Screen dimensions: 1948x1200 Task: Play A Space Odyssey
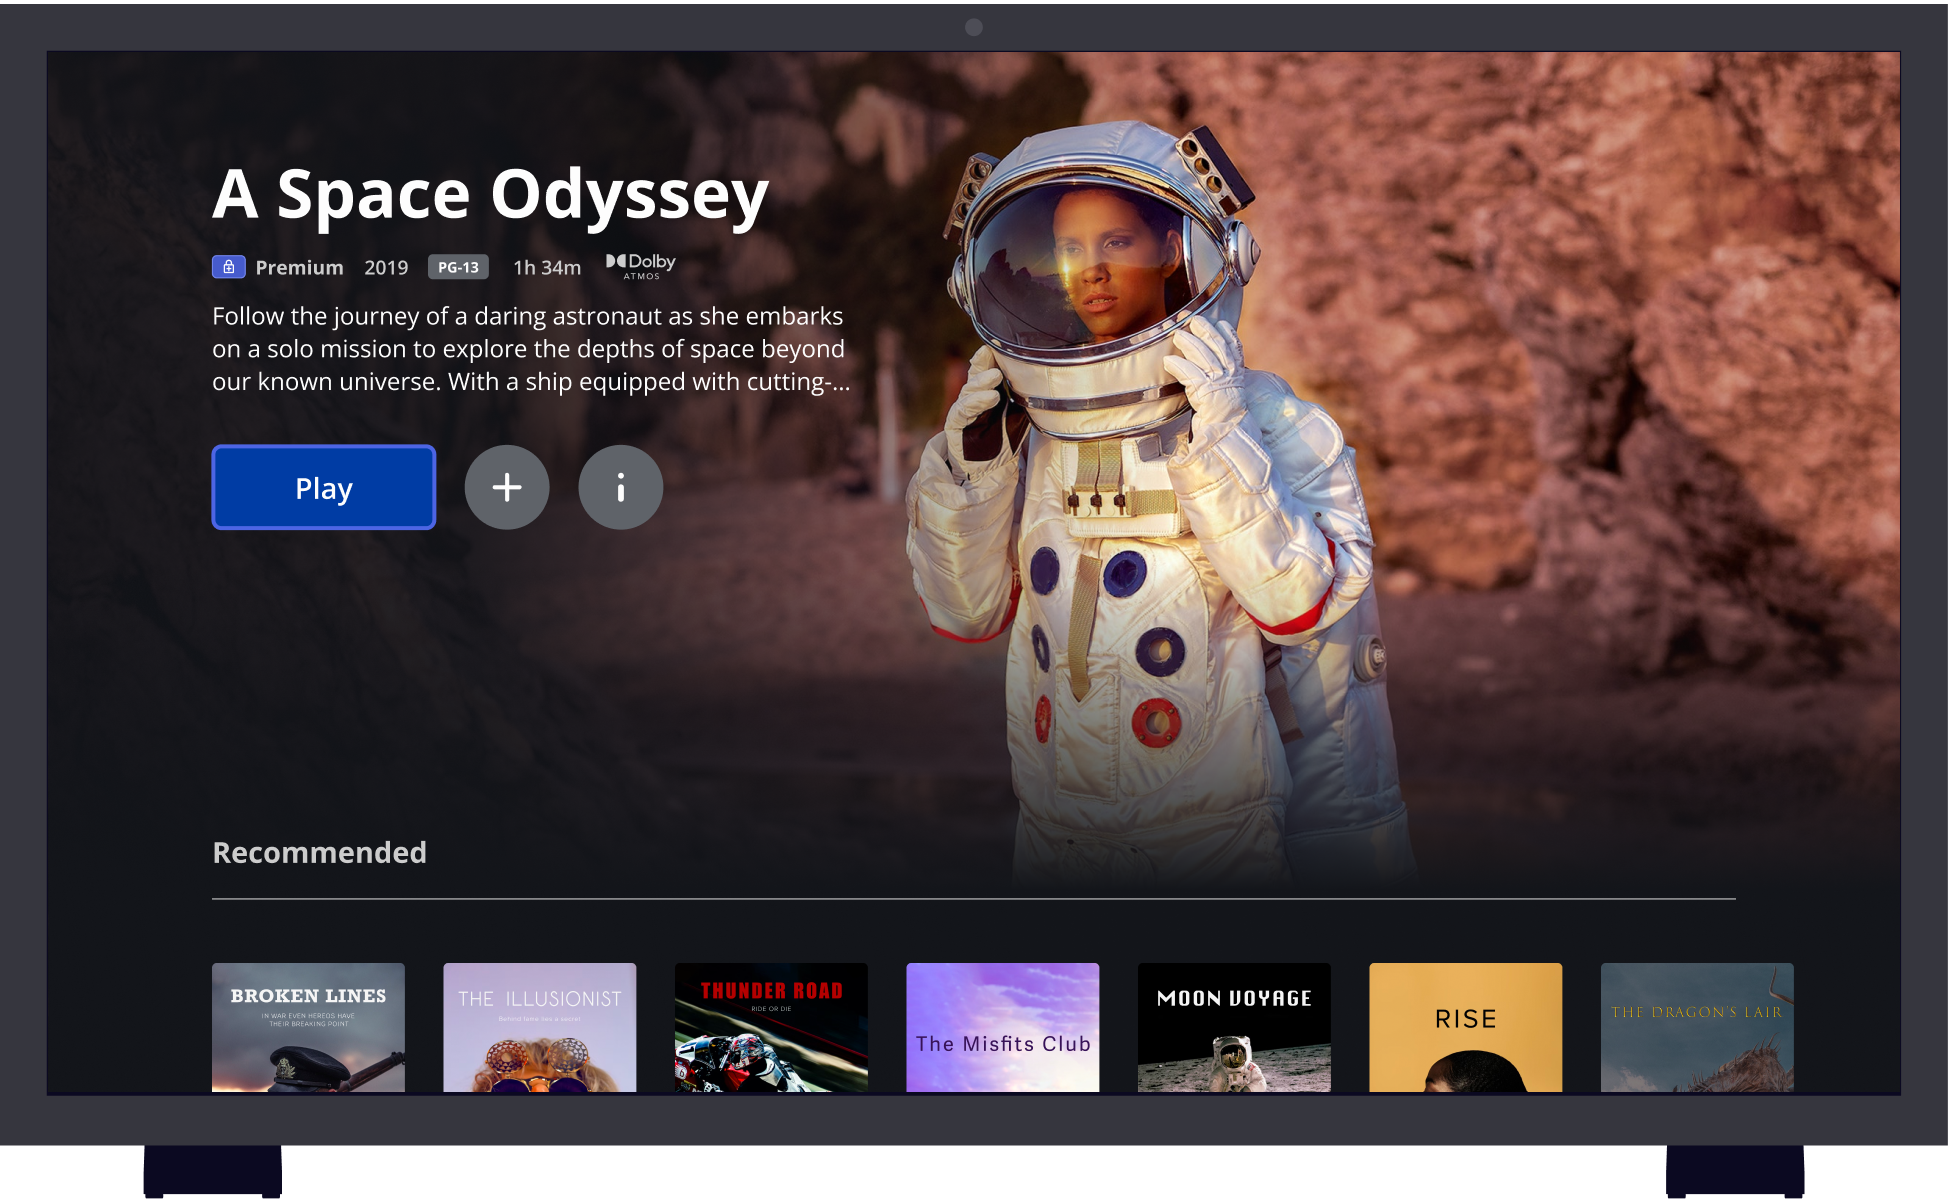[324, 487]
